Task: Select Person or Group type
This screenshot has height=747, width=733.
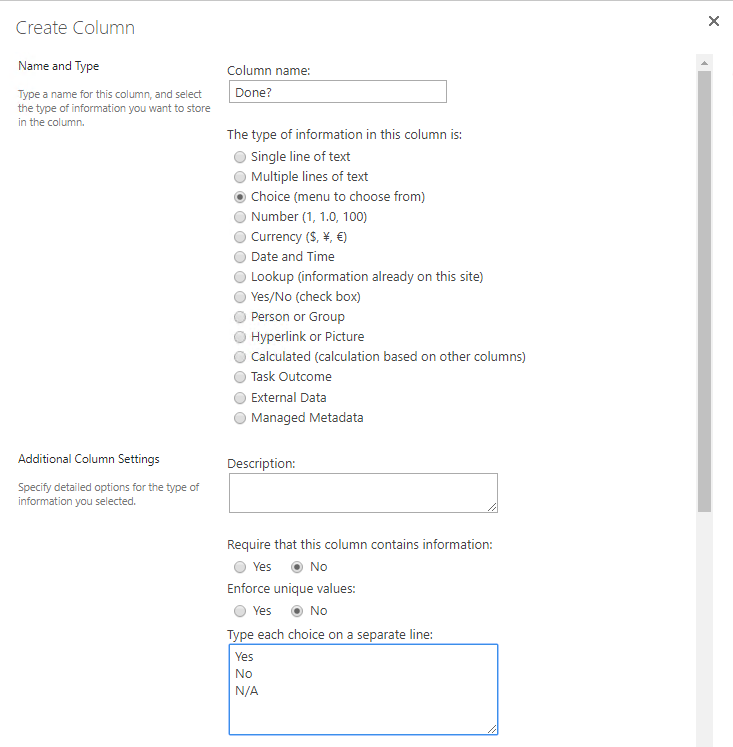Action: (x=240, y=317)
